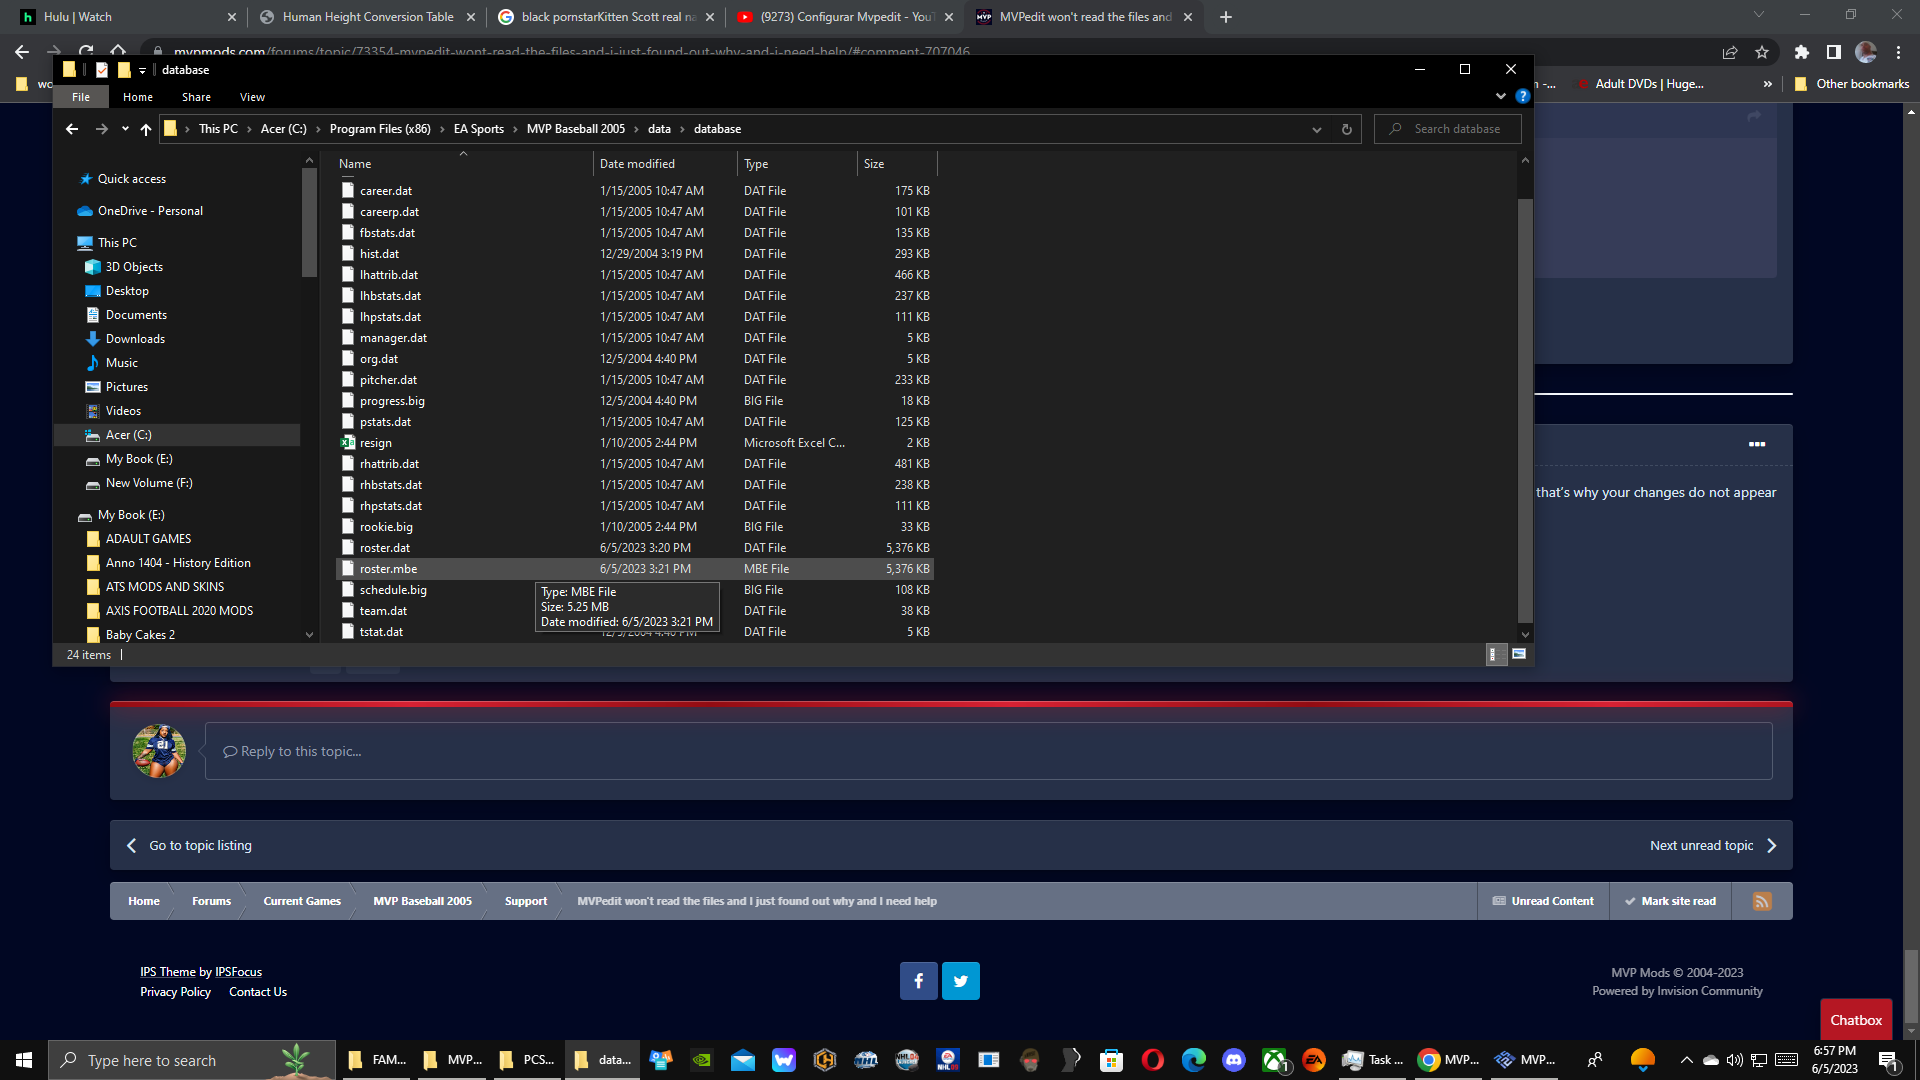Open Discord from the taskbar

[x=1234, y=1060]
